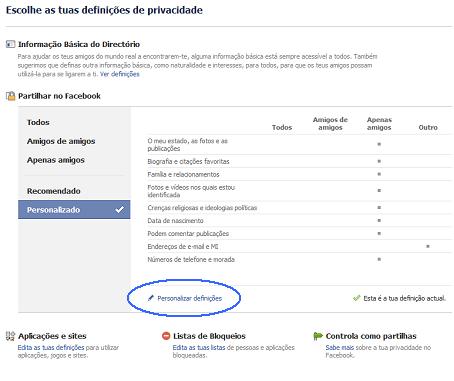This screenshot has width=454, height=381.
Task: Click the red Listas de Bloqueios icon
Action: tap(166, 336)
